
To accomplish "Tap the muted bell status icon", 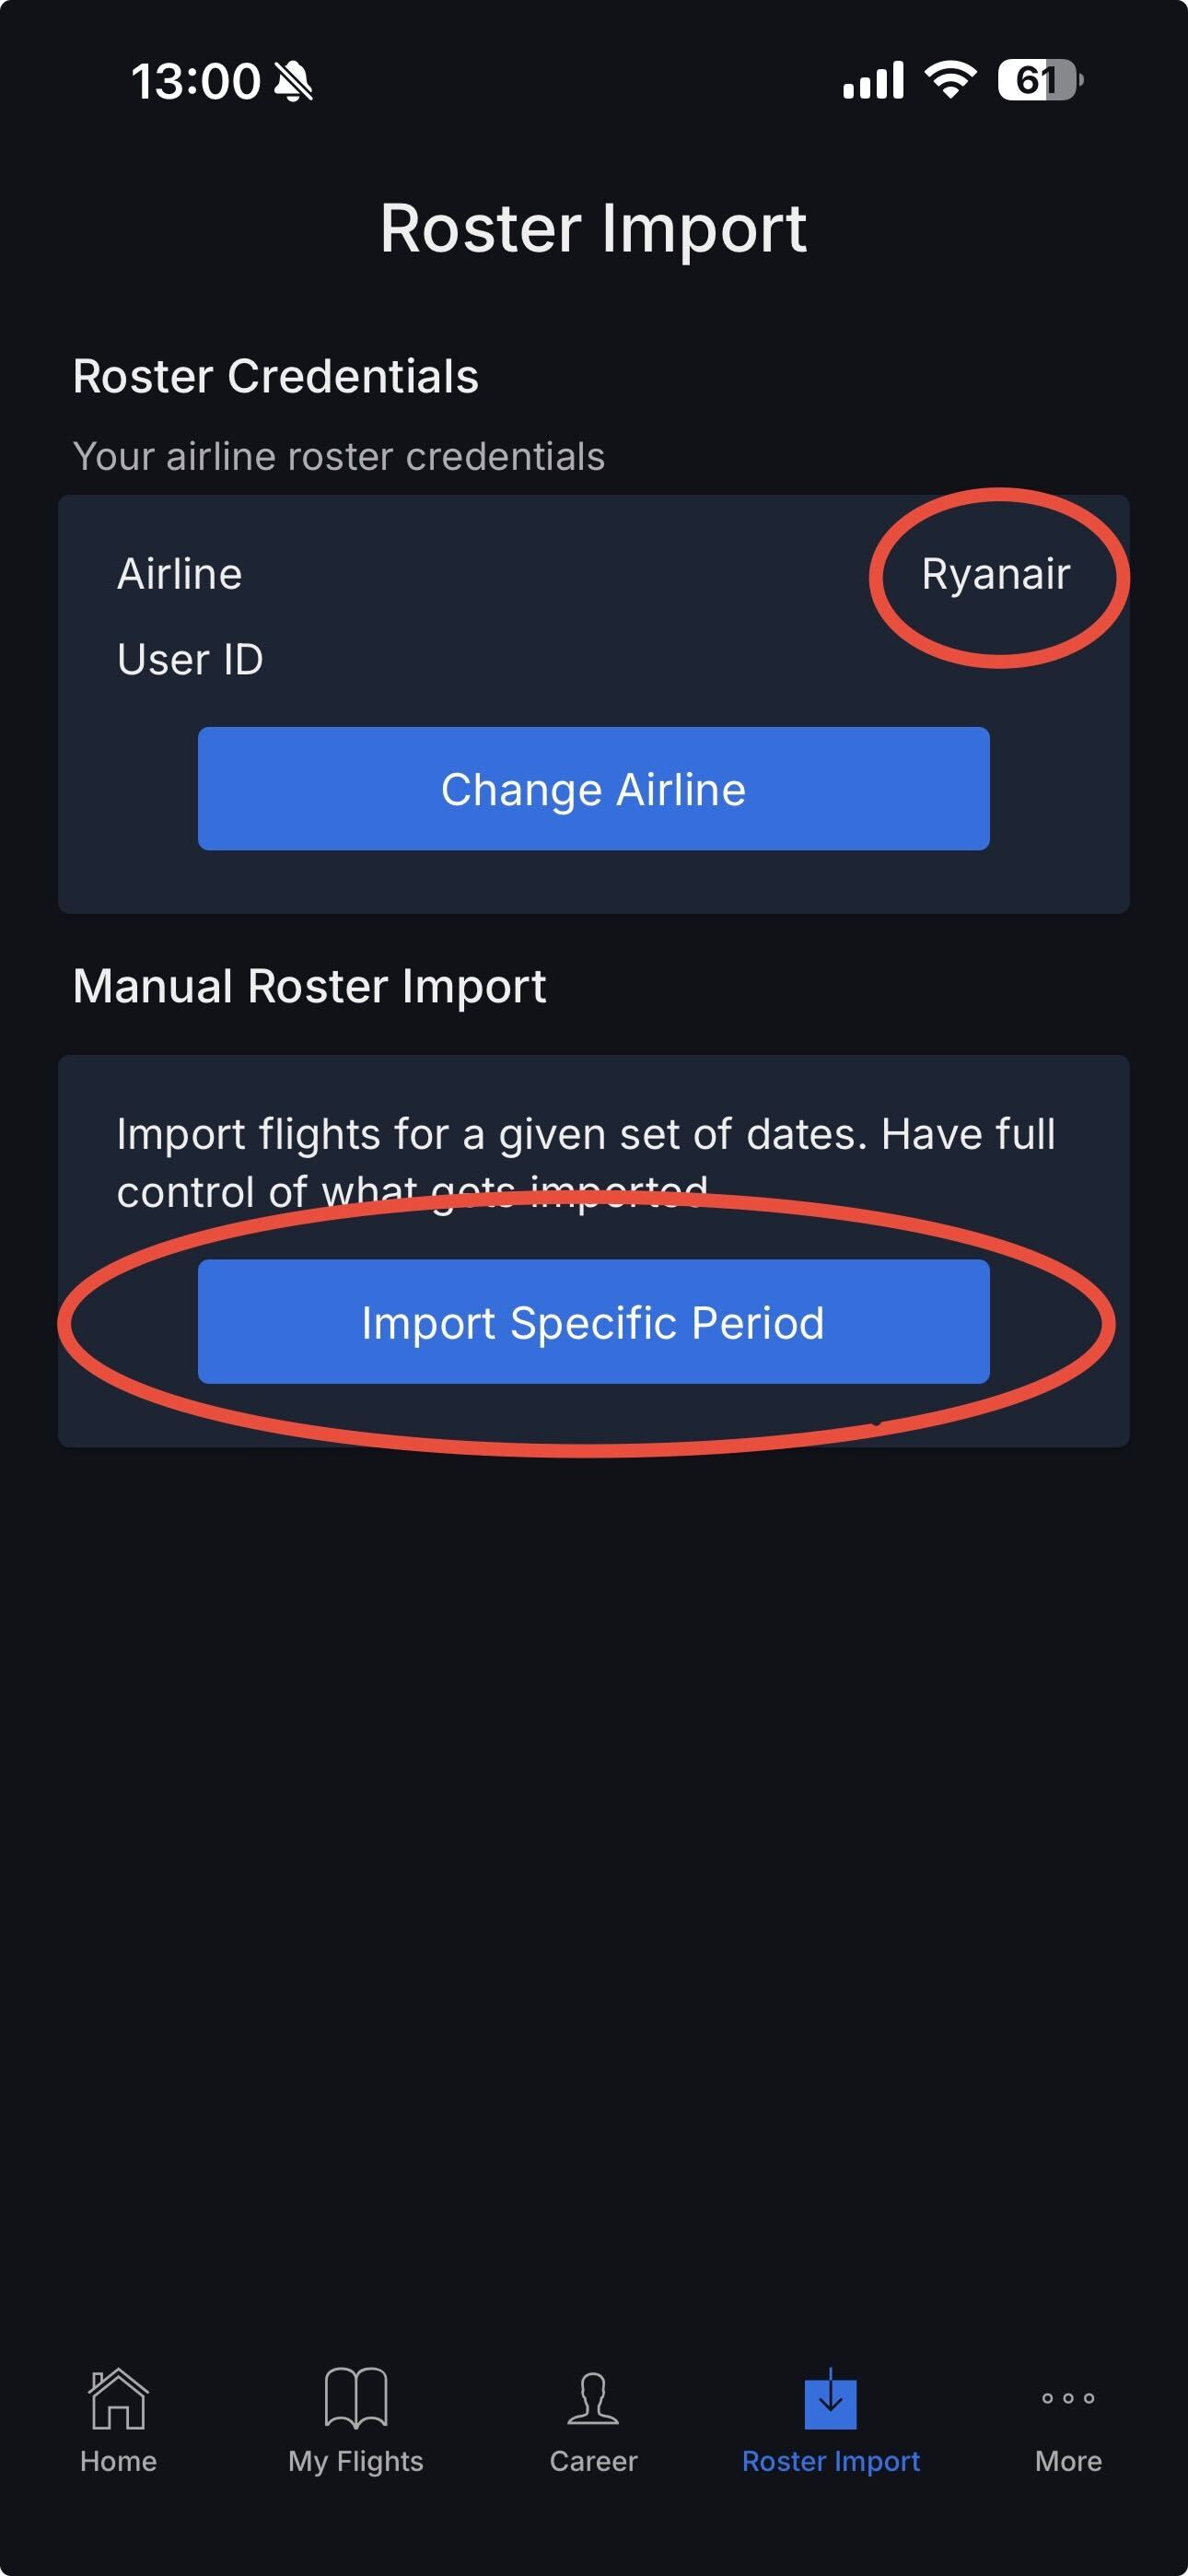I will (x=293, y=81).
